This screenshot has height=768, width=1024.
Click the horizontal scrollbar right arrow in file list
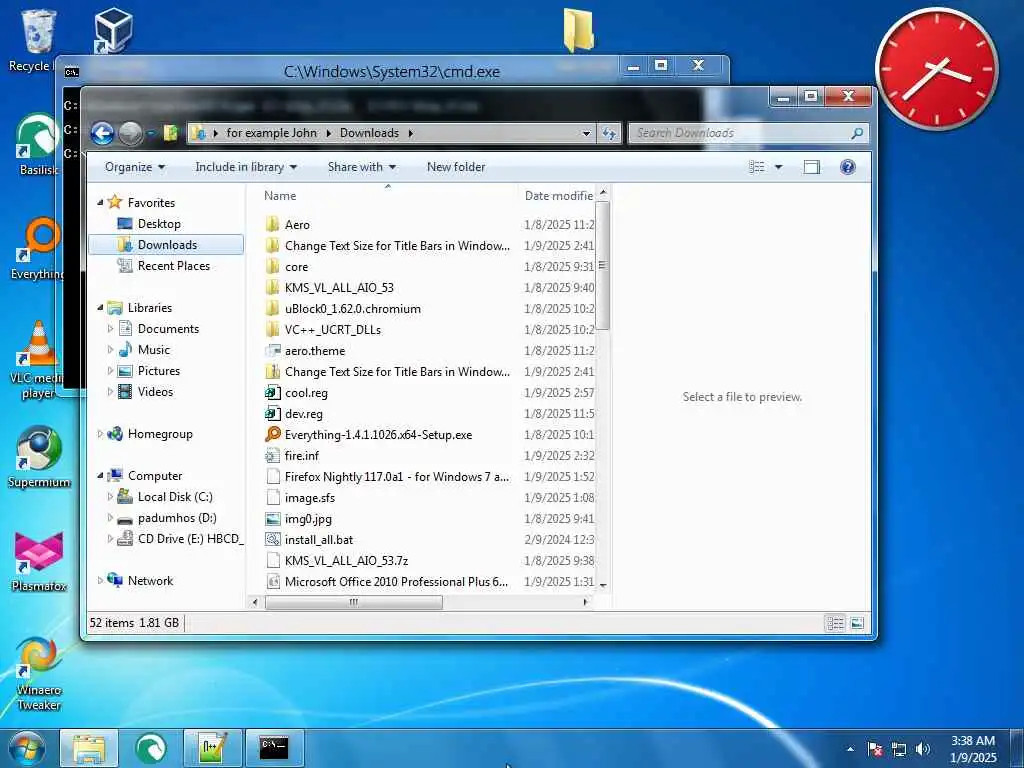(x=585, y=602)
